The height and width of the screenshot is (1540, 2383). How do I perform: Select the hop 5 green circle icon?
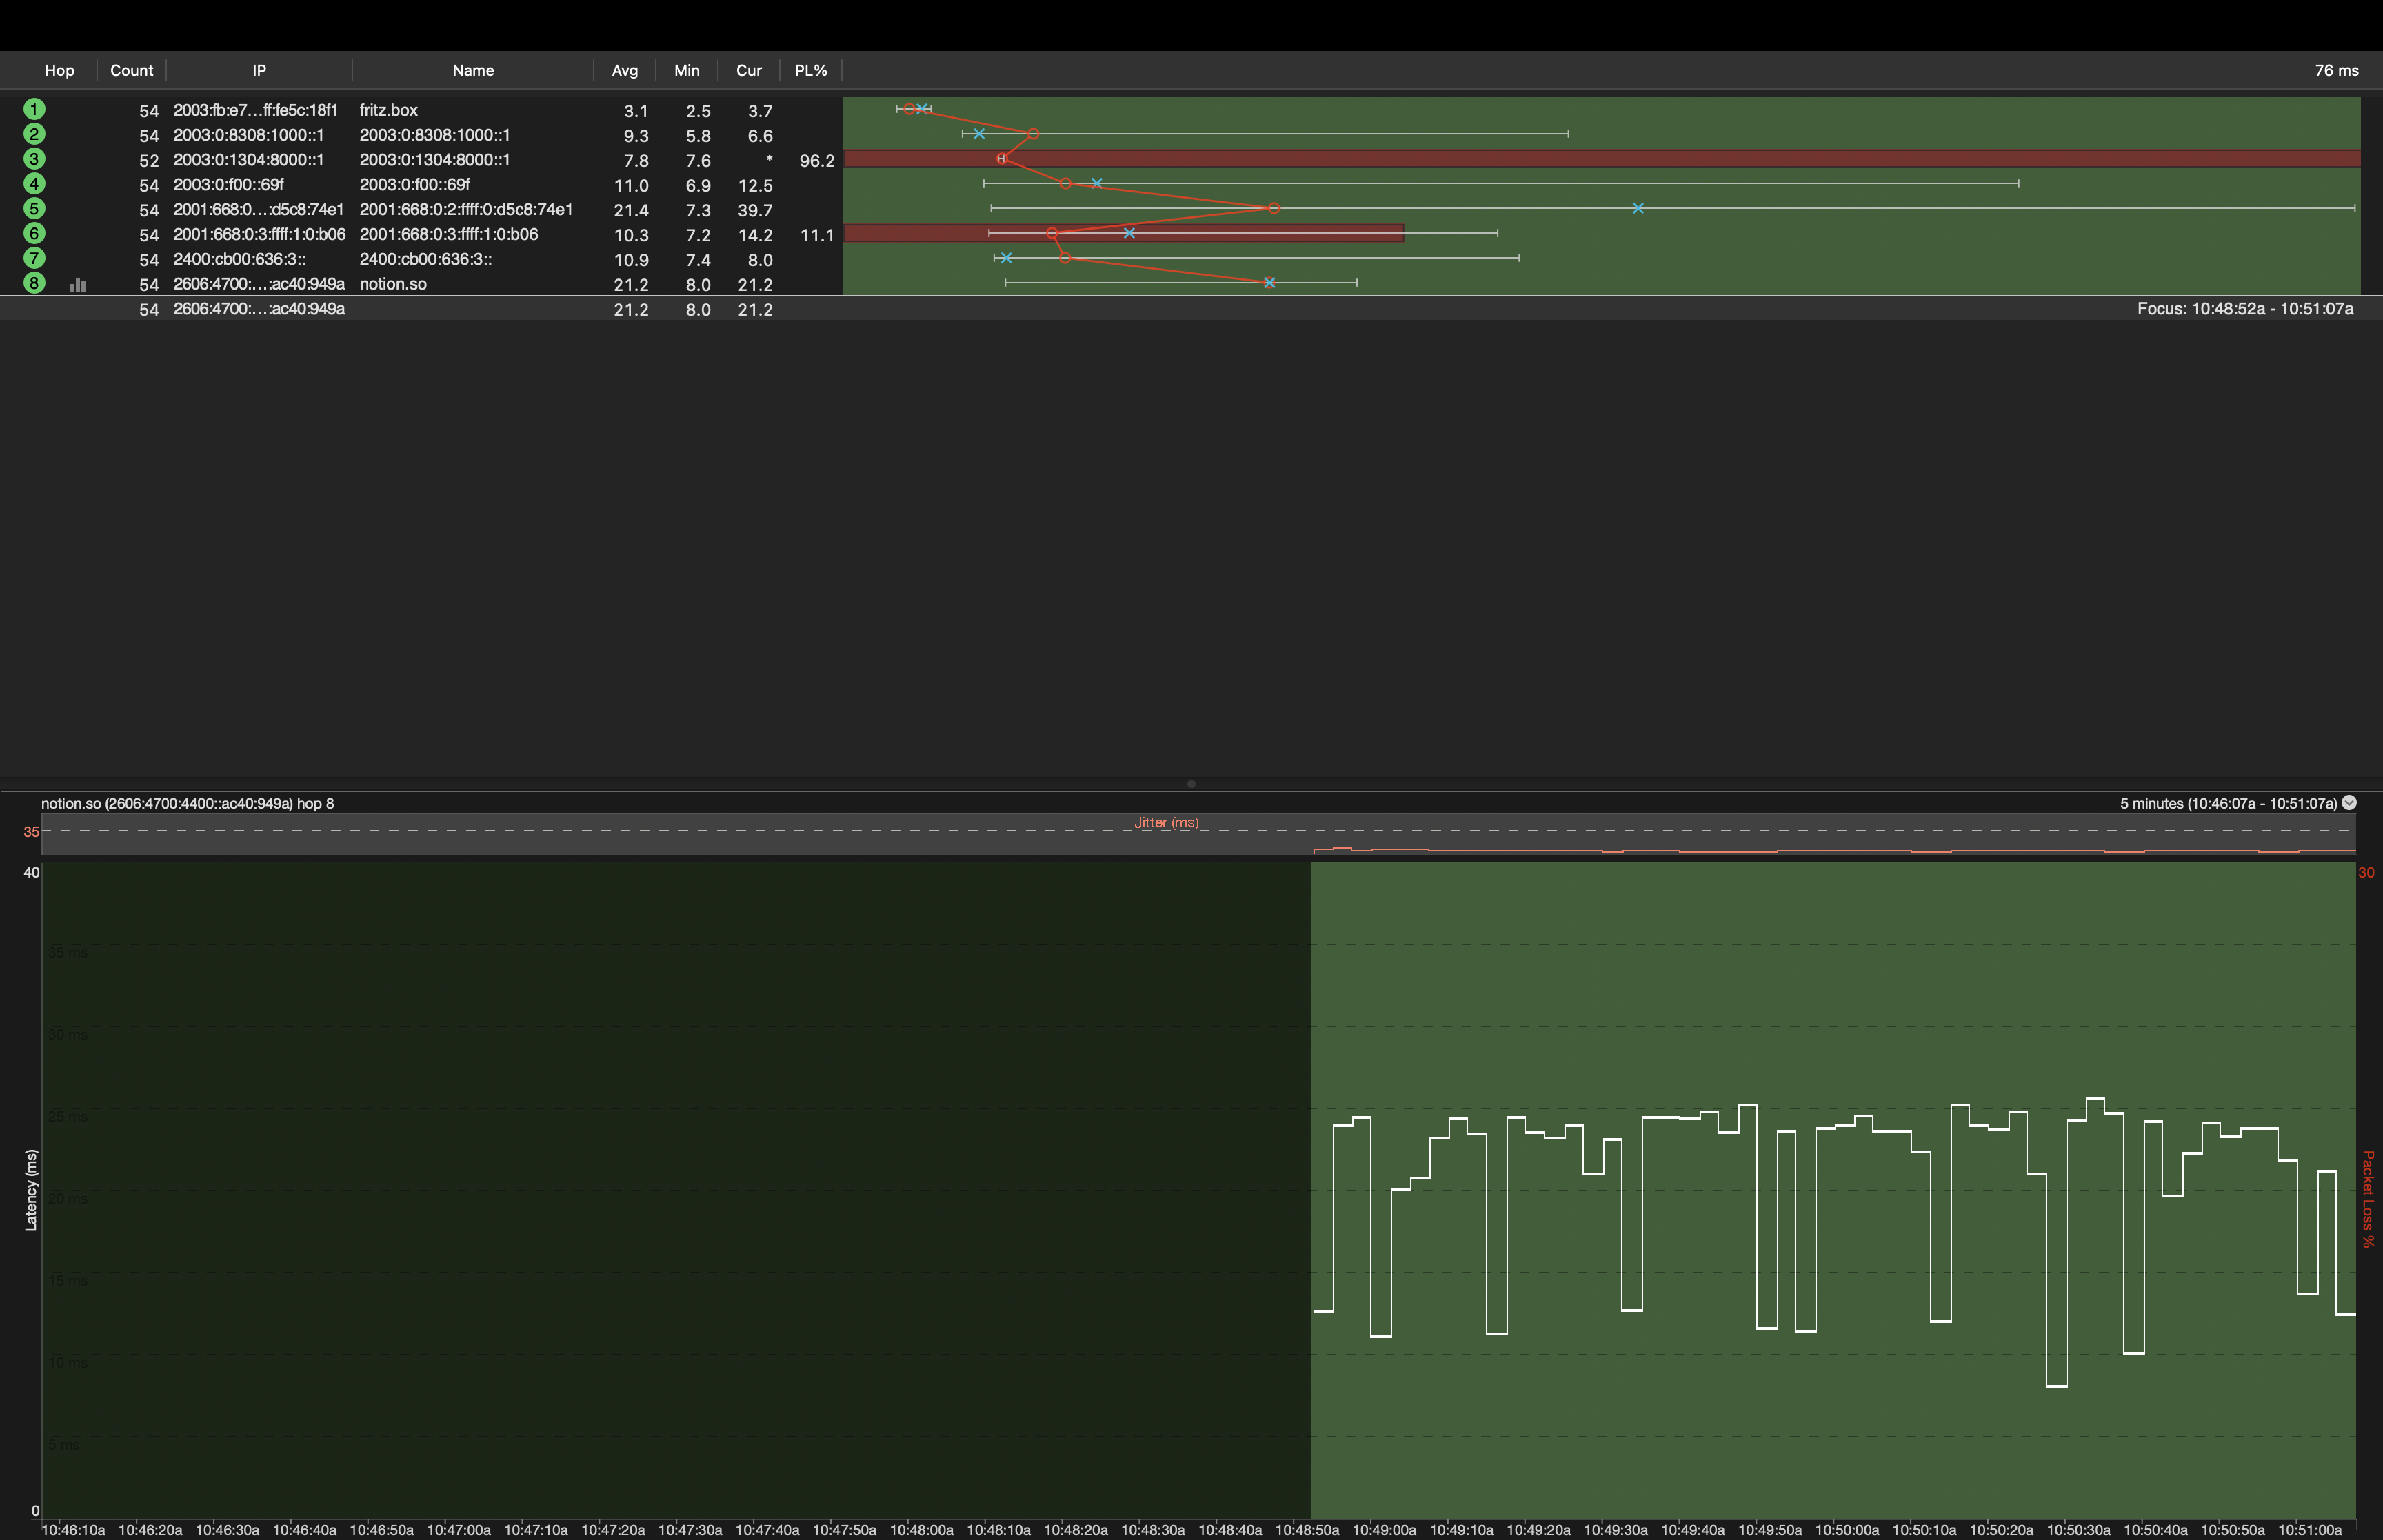(34, 209)
